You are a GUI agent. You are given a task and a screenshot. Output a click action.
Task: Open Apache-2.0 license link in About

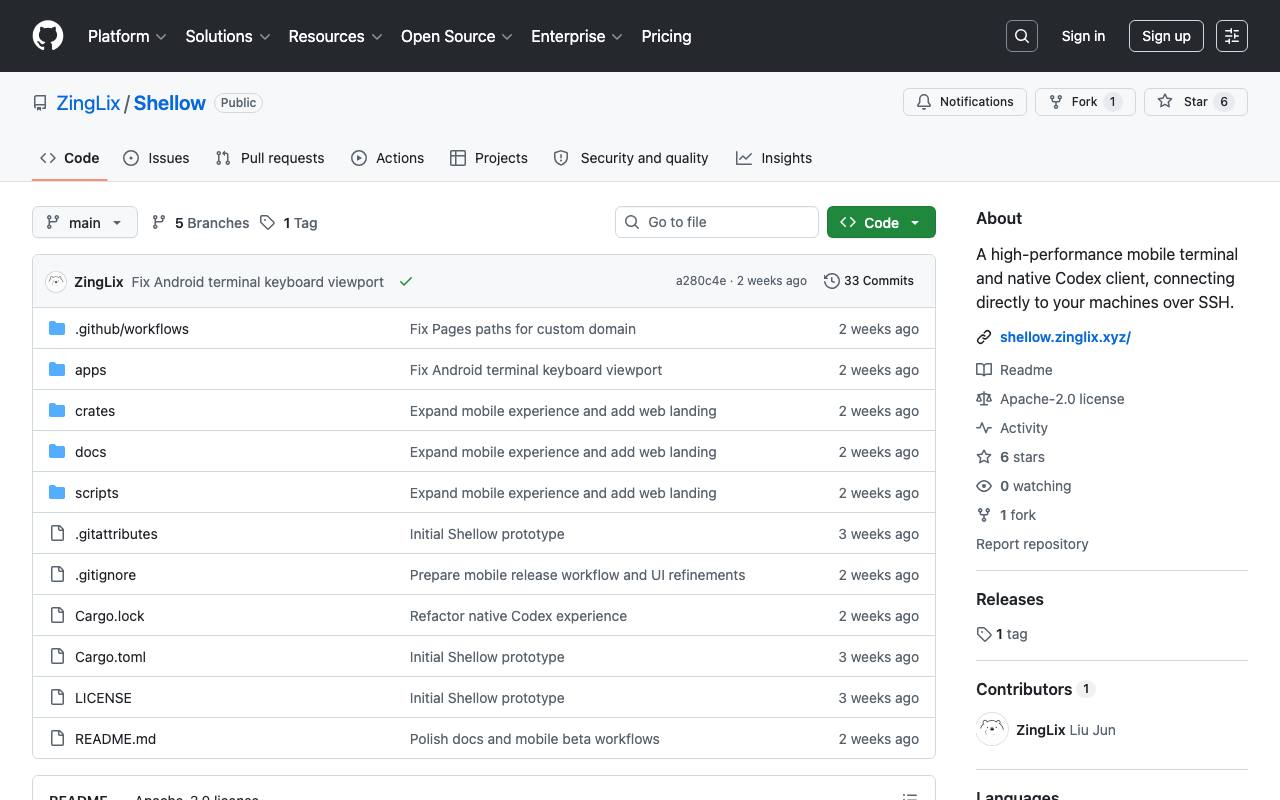coord(1051,399)
